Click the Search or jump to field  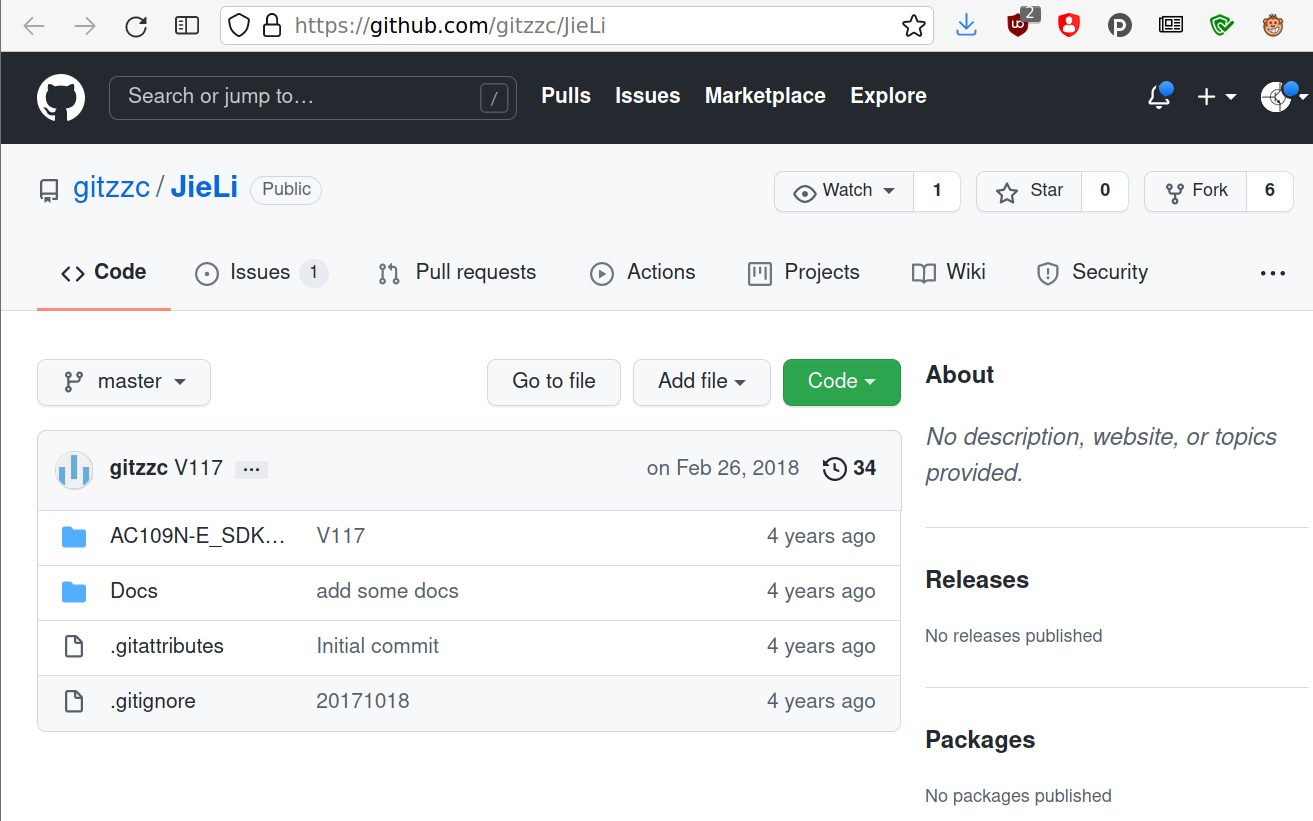coord(300,97)
